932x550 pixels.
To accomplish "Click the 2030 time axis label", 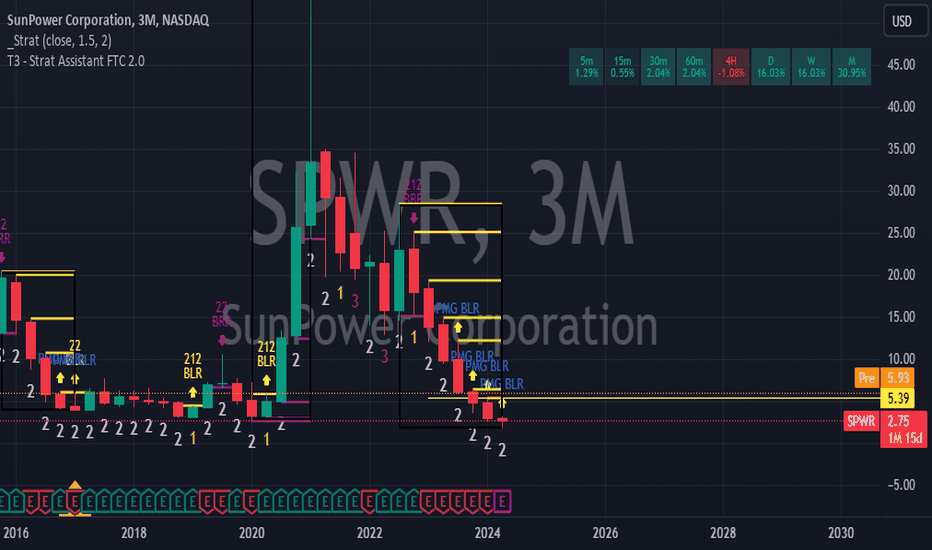I will click(x=840, y=533).
